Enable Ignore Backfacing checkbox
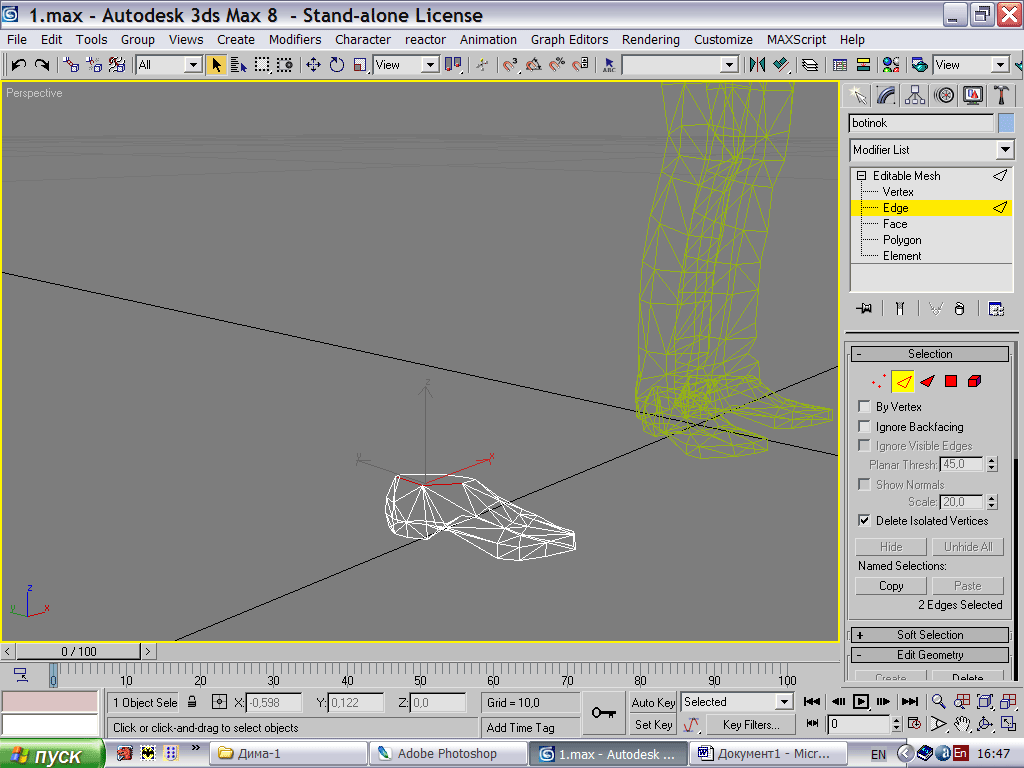 [864, 426]
